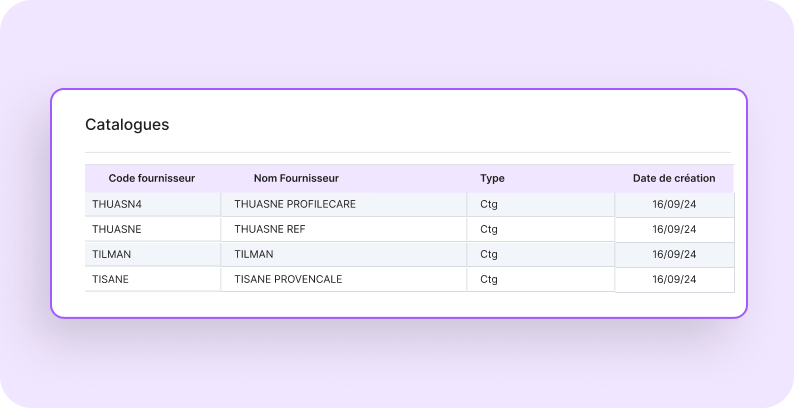The height and width of the screenshot is (408, 794).
Task: Open the THUASNE REF supplier name cell
Action: click(x=270, y=229)
